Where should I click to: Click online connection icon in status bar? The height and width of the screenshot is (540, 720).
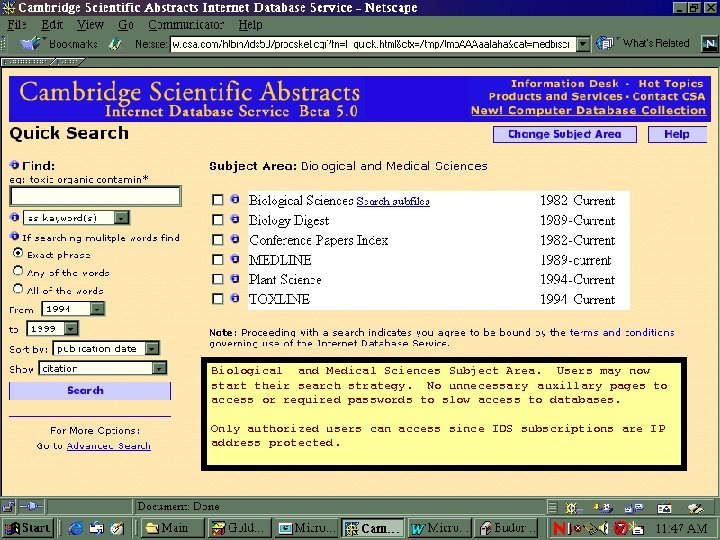pyautogui.click(x=31, y=506)
